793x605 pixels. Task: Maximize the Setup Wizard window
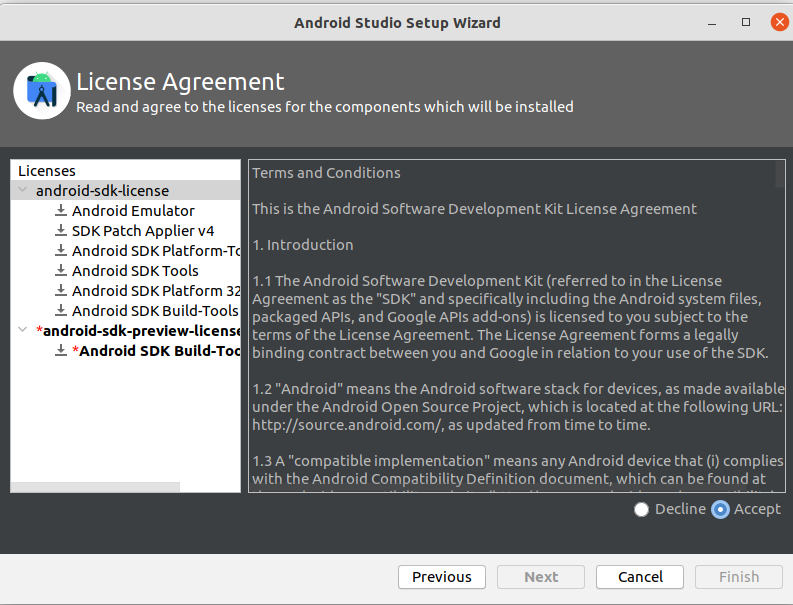pos(746,22)
